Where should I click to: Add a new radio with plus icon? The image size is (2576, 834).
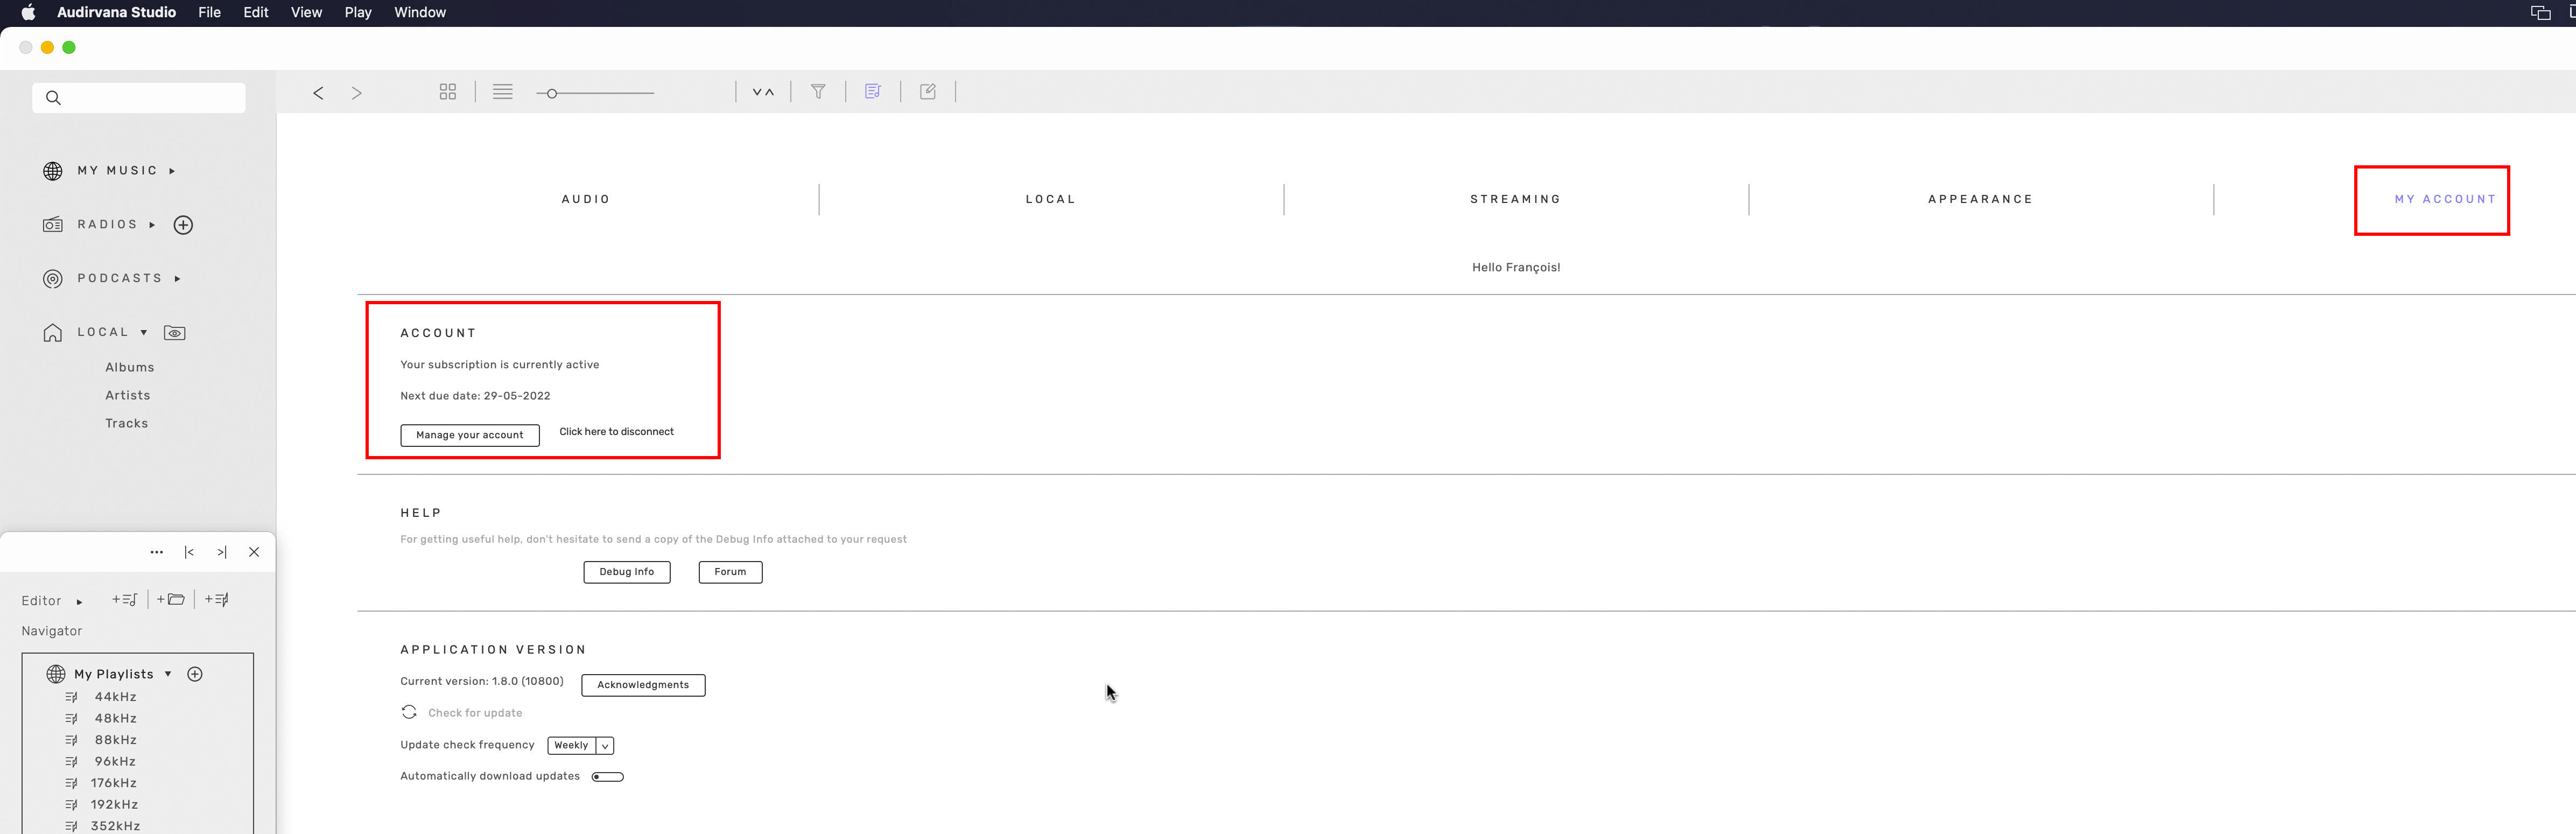183,225
